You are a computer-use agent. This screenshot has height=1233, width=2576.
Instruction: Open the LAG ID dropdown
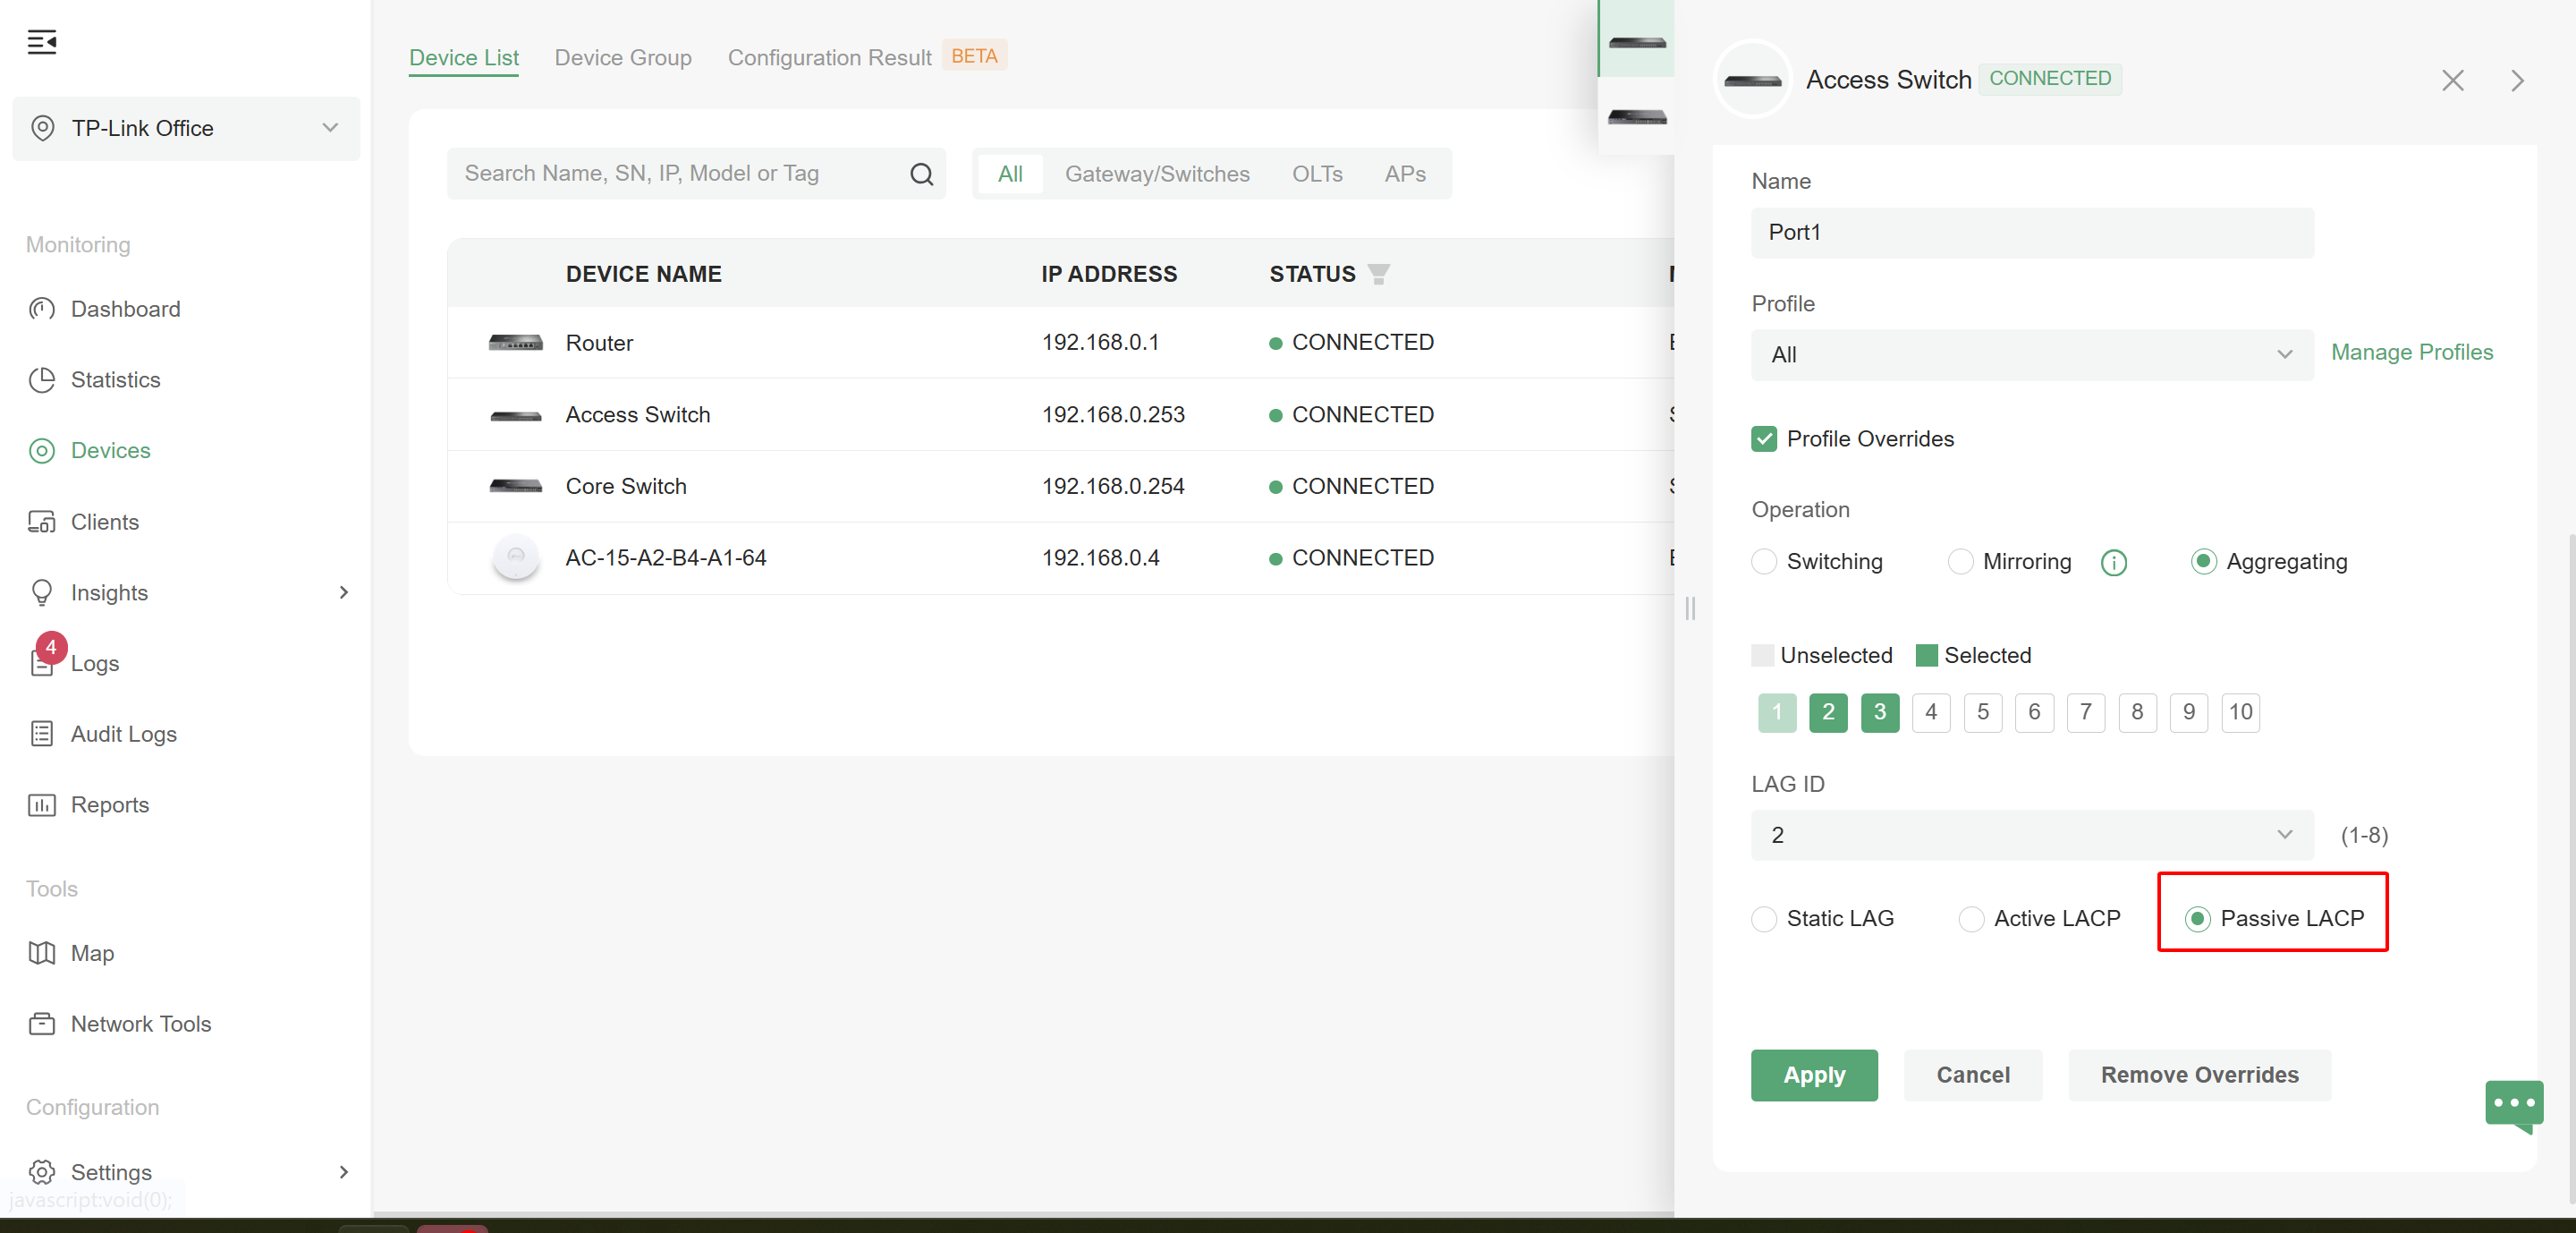(2032, 835)
